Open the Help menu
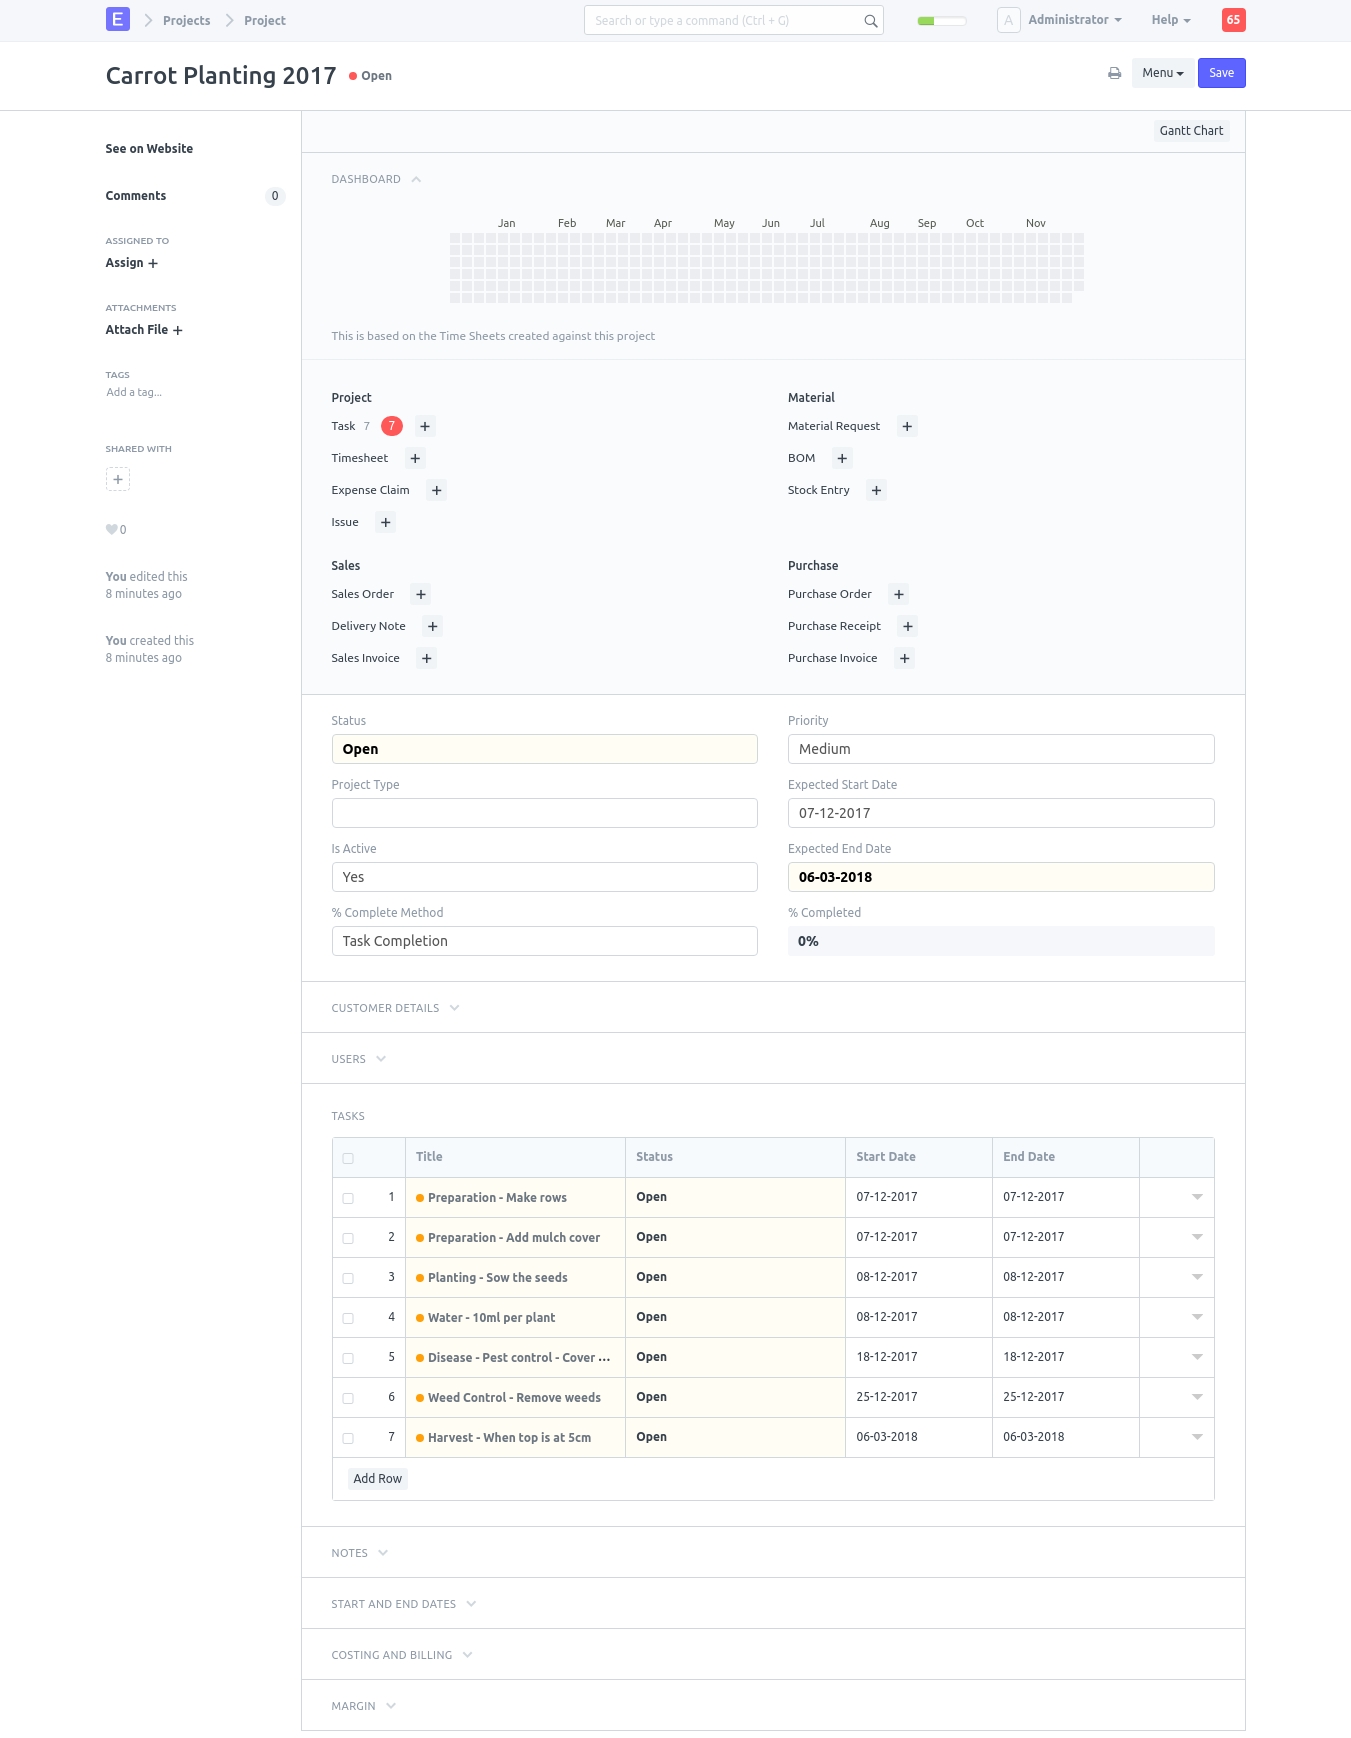Screen dimensions: 1351x1738 pos(1170,20)
